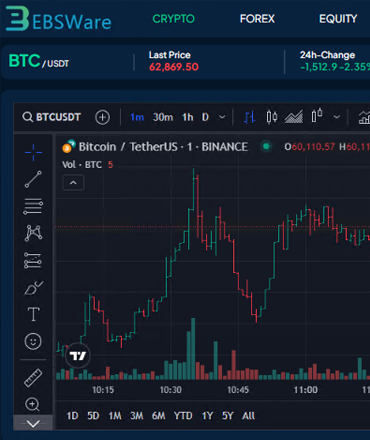
Task: Click the Vol · BTC indicator label
Action: (x=82, y=165)
